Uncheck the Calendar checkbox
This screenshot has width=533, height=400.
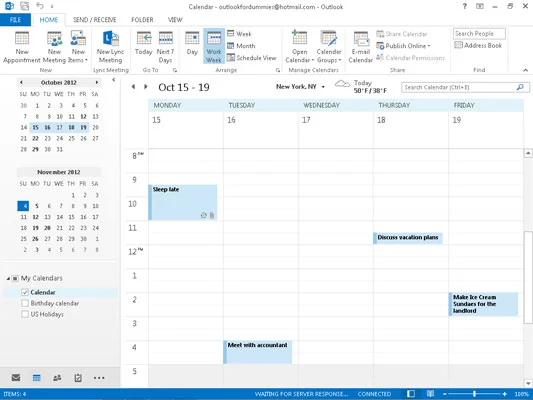pyautogui.click(x=24, y=292)
